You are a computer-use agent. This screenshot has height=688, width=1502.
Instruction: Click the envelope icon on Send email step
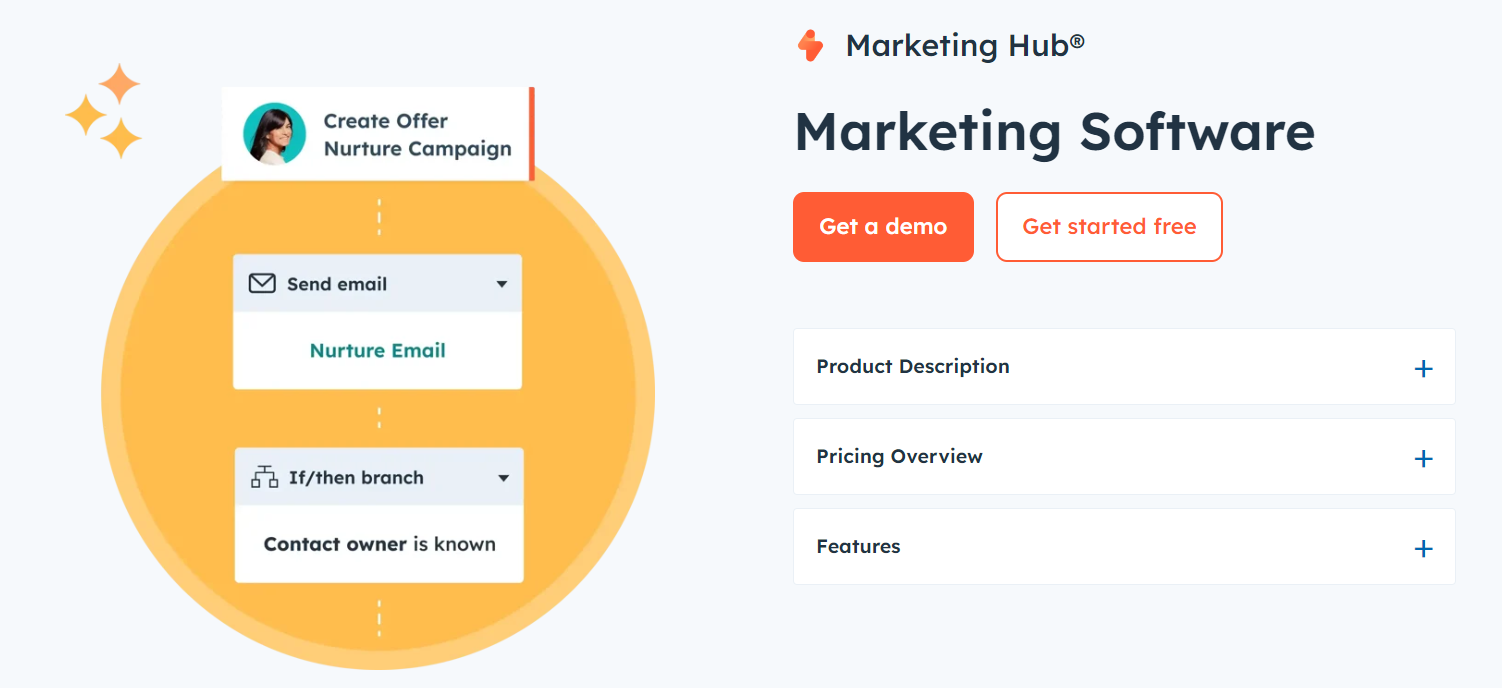261,283
